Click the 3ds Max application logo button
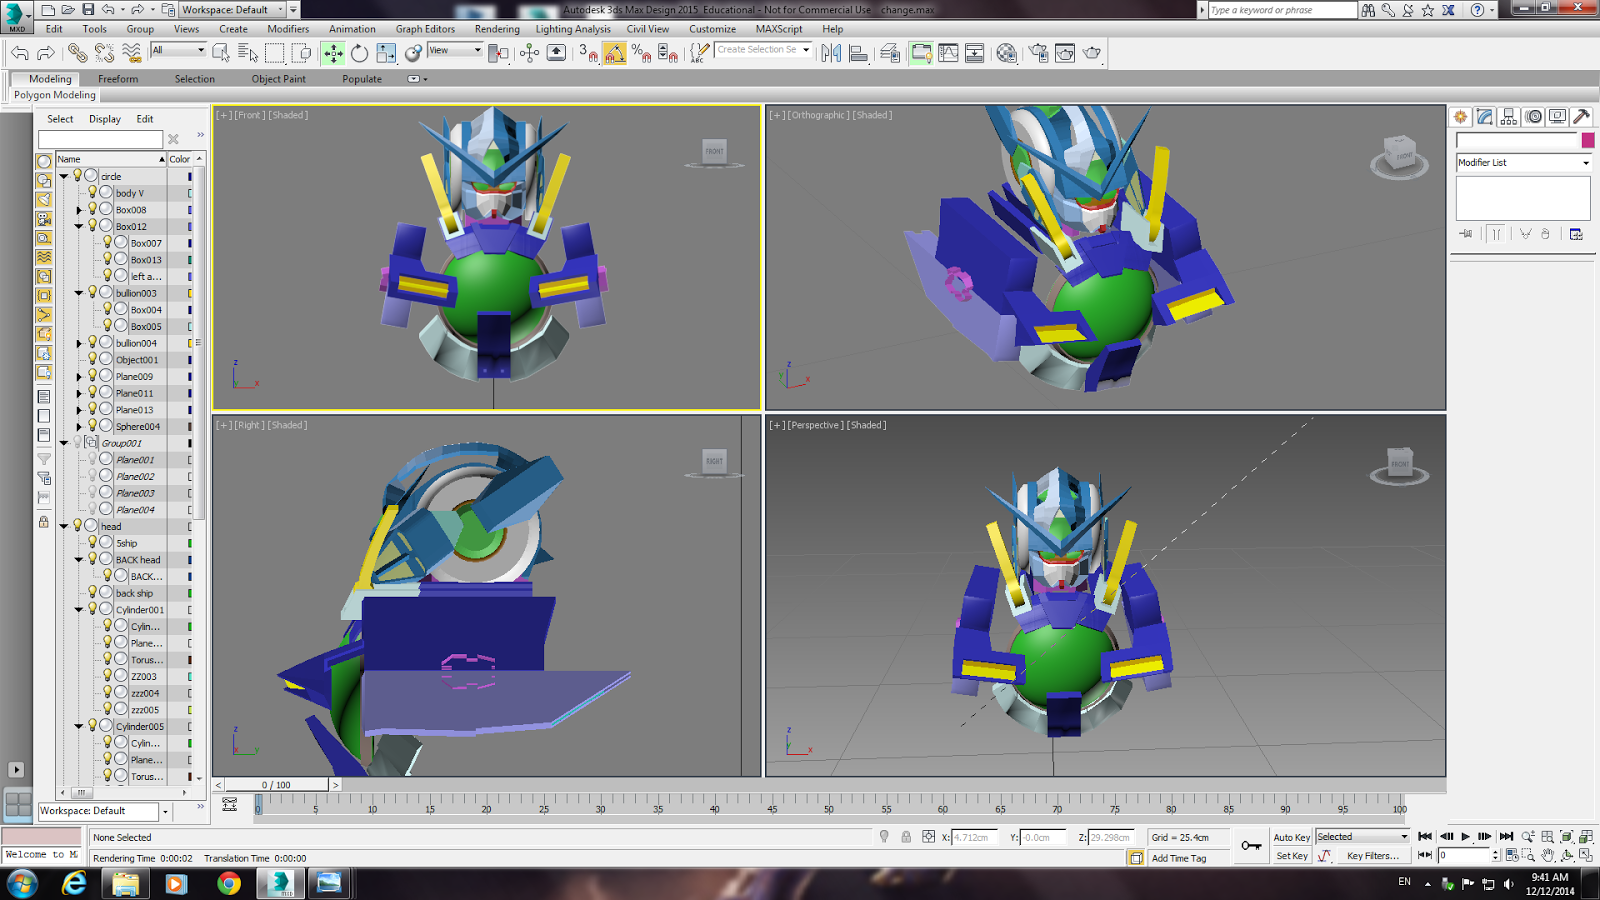Viewport: 1600px width, 900px height. click(x=15, y=15)
